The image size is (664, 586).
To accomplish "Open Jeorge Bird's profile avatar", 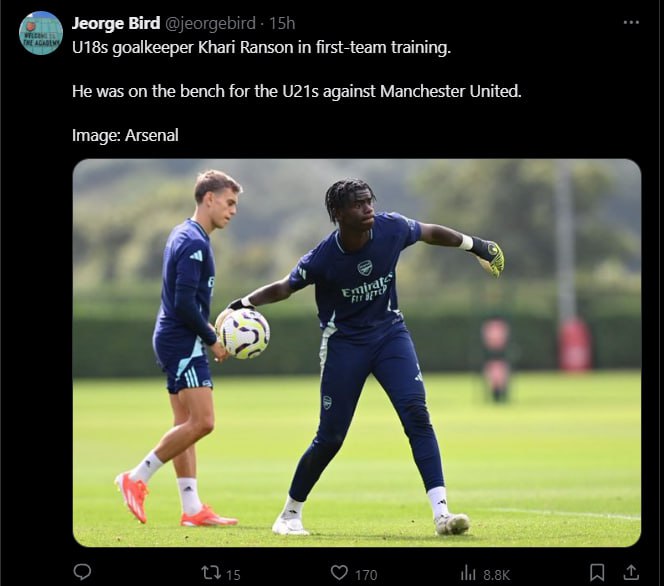I will pos(41,33).
